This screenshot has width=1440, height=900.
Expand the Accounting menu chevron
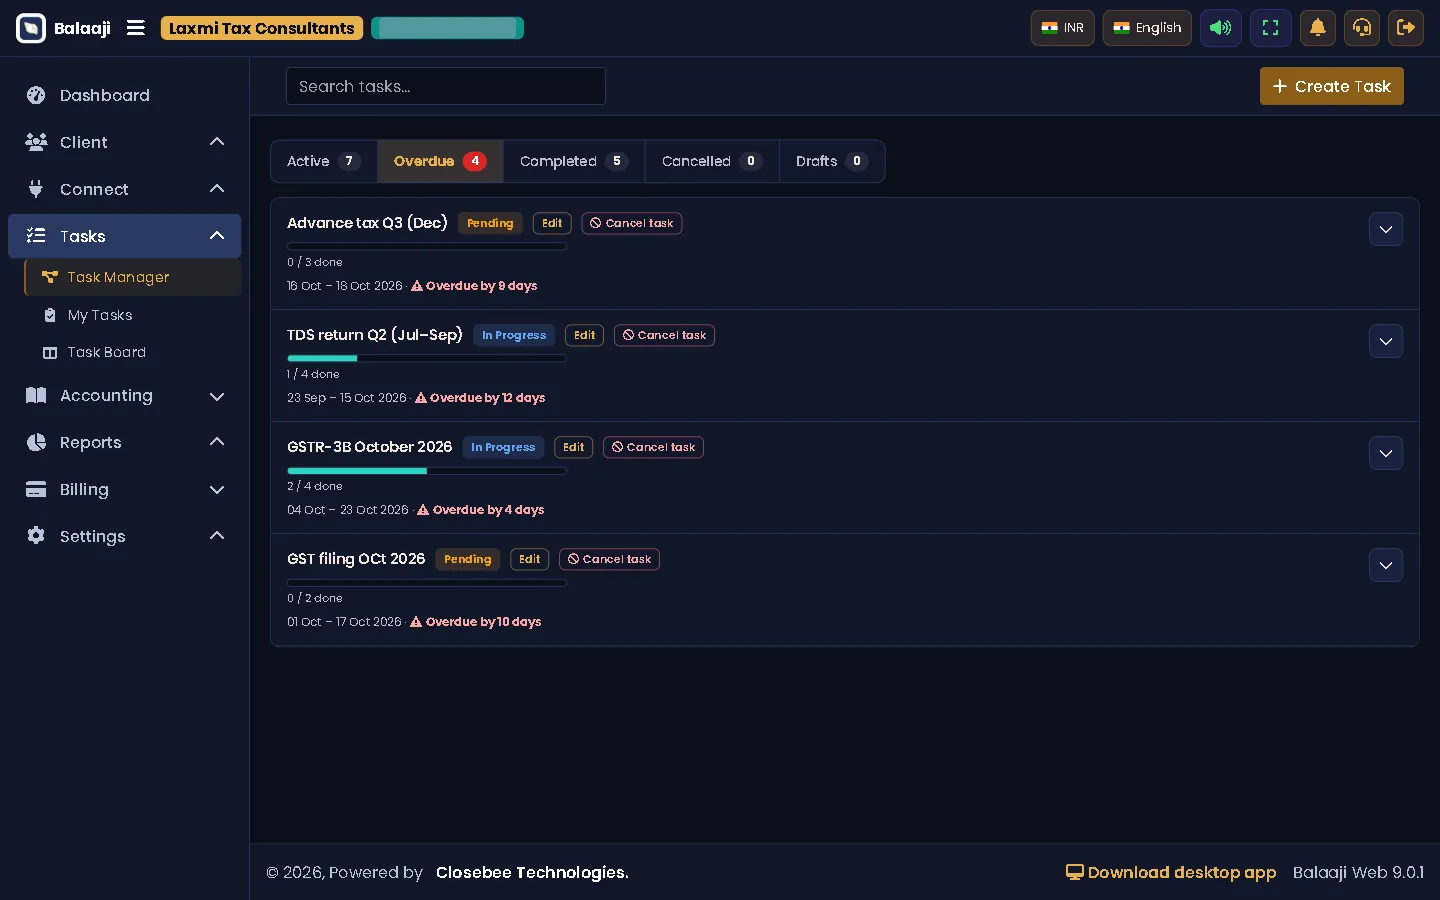(217, 396)
